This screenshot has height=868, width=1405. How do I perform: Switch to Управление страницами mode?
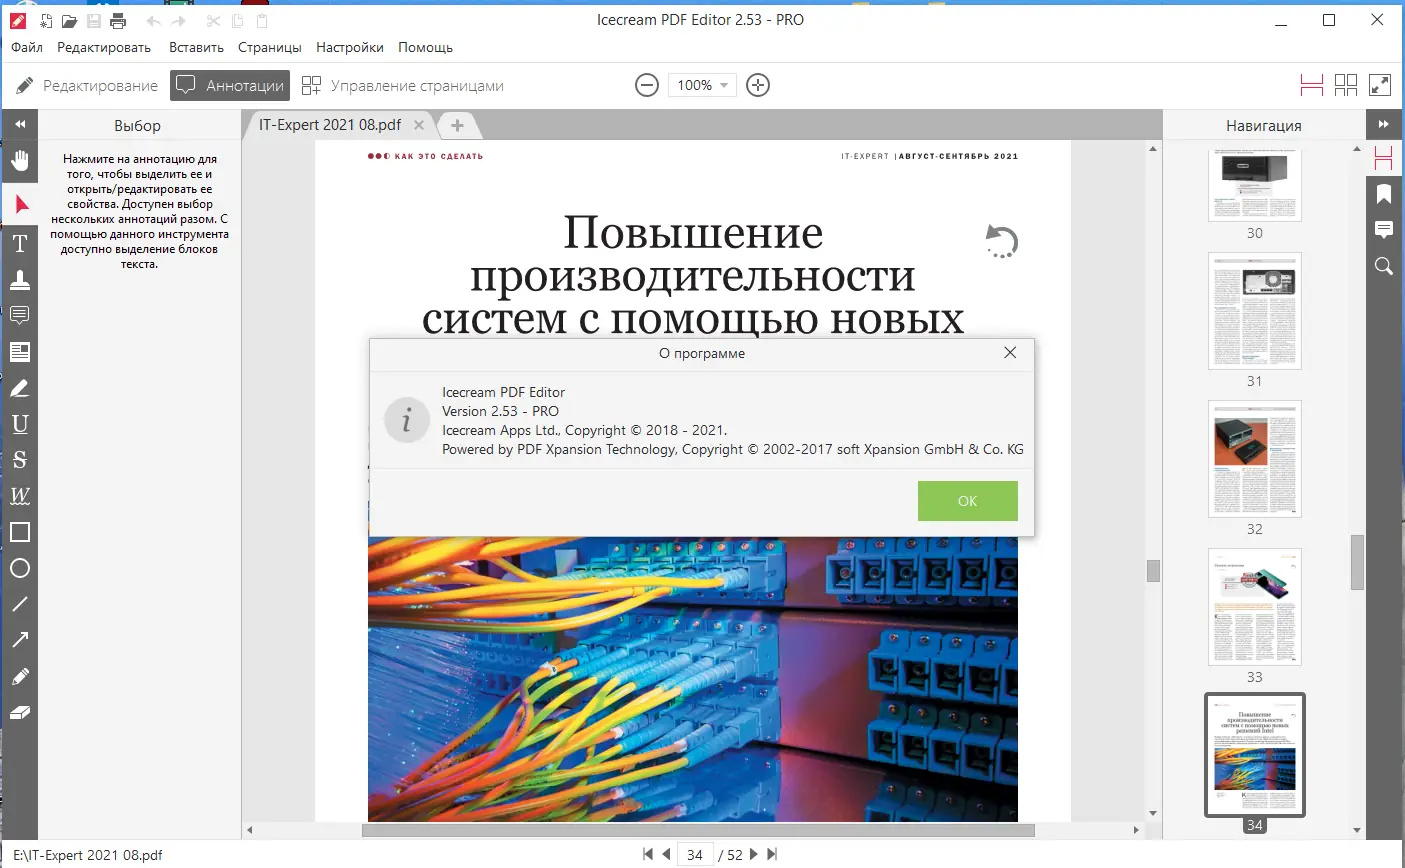(403, 86)
